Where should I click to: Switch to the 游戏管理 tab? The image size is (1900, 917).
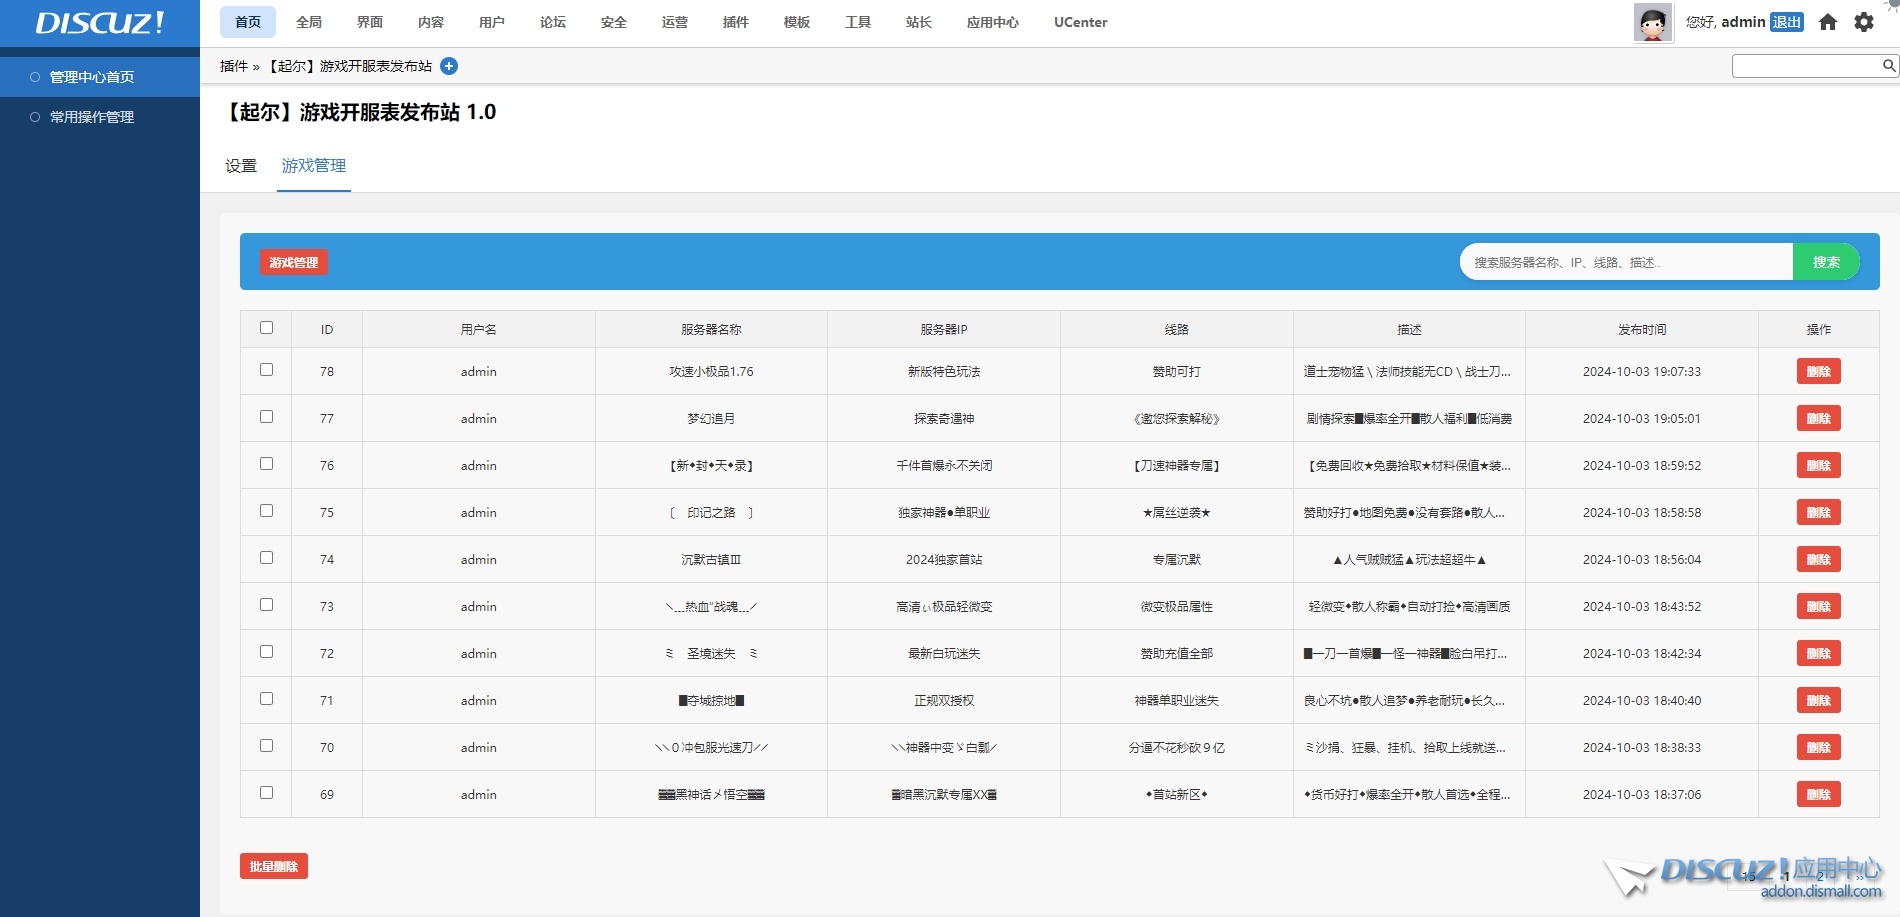314,166
